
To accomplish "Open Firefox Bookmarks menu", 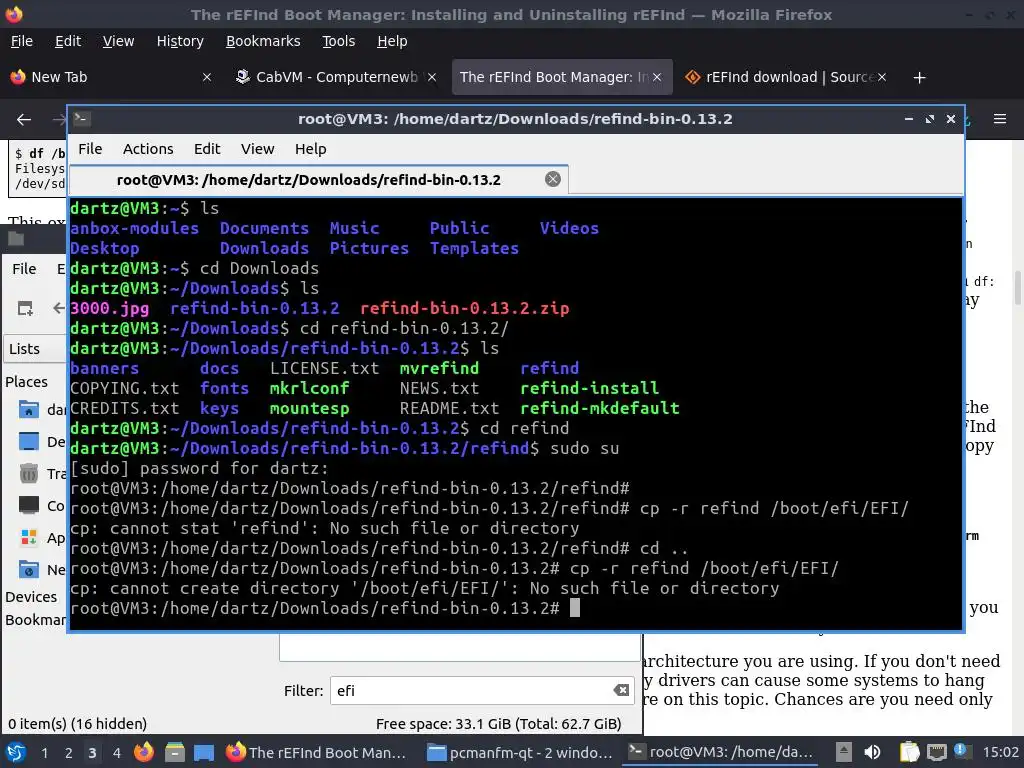I will (x=263, y=41).
